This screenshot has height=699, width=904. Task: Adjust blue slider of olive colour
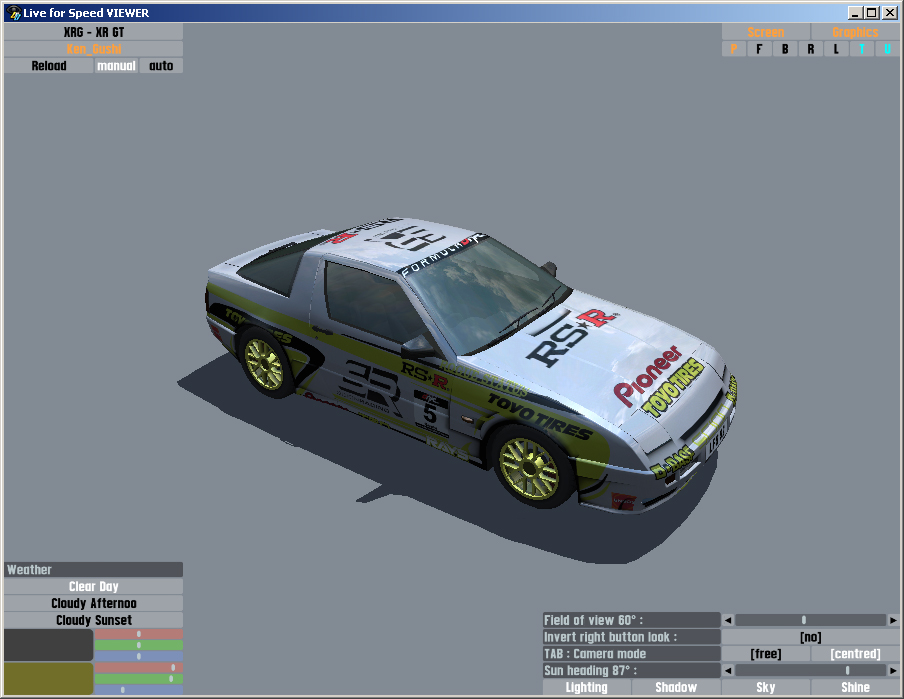(x=138, y=690)
